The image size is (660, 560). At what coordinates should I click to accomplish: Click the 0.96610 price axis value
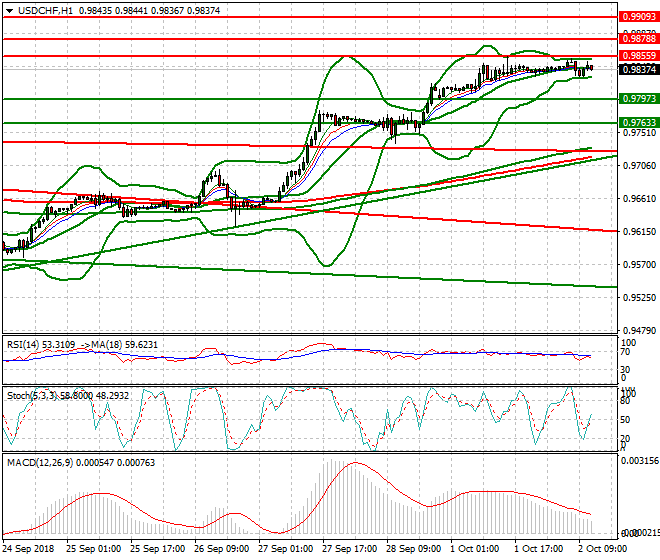click(x=639, y=199)
